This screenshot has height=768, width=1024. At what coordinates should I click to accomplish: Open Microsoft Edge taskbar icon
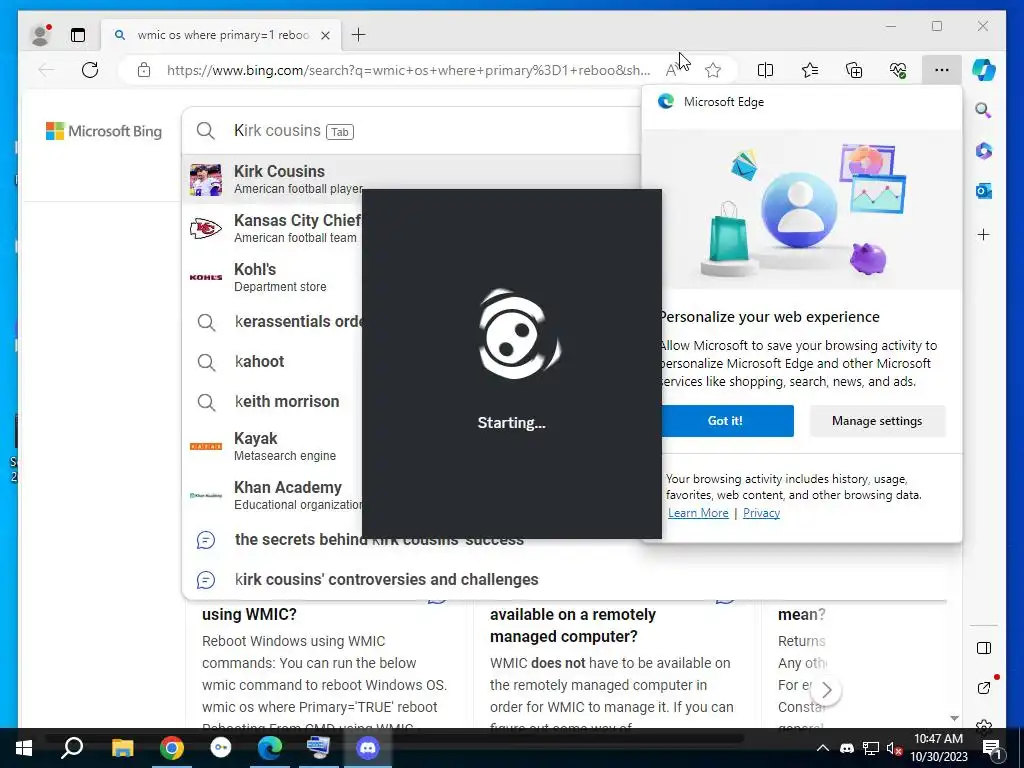coord(270,748)
